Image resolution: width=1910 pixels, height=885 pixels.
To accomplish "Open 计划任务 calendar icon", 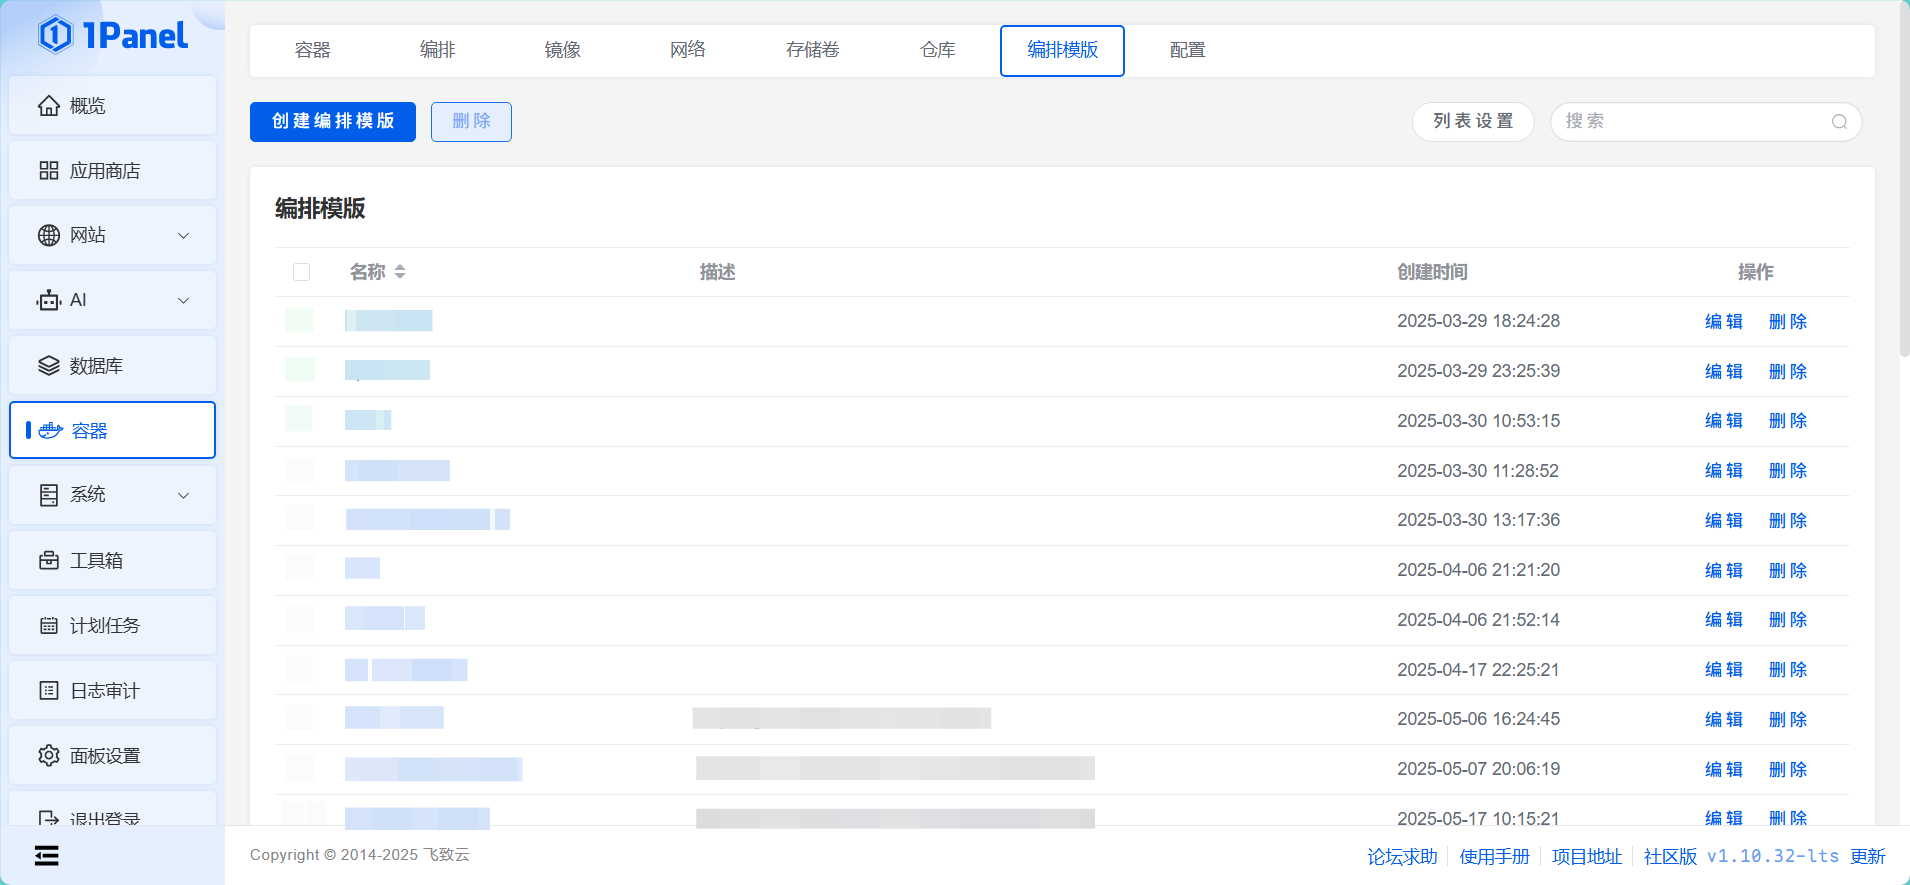I will (49, 626).
